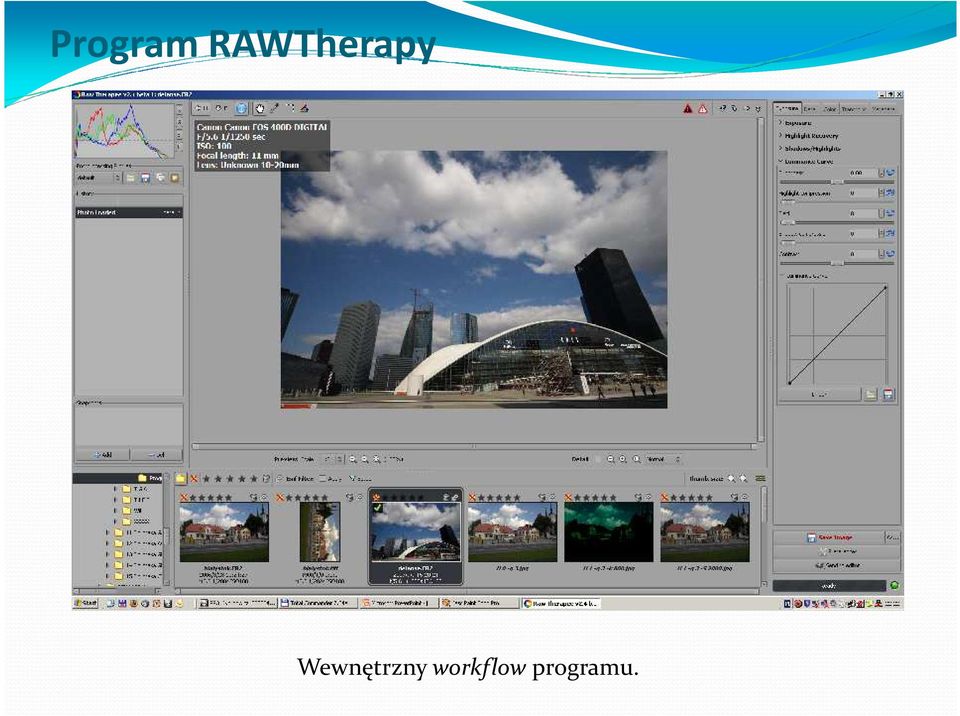Click the Linear curve button
This screenshot has height=716, width=960.
tap(819, 395)
